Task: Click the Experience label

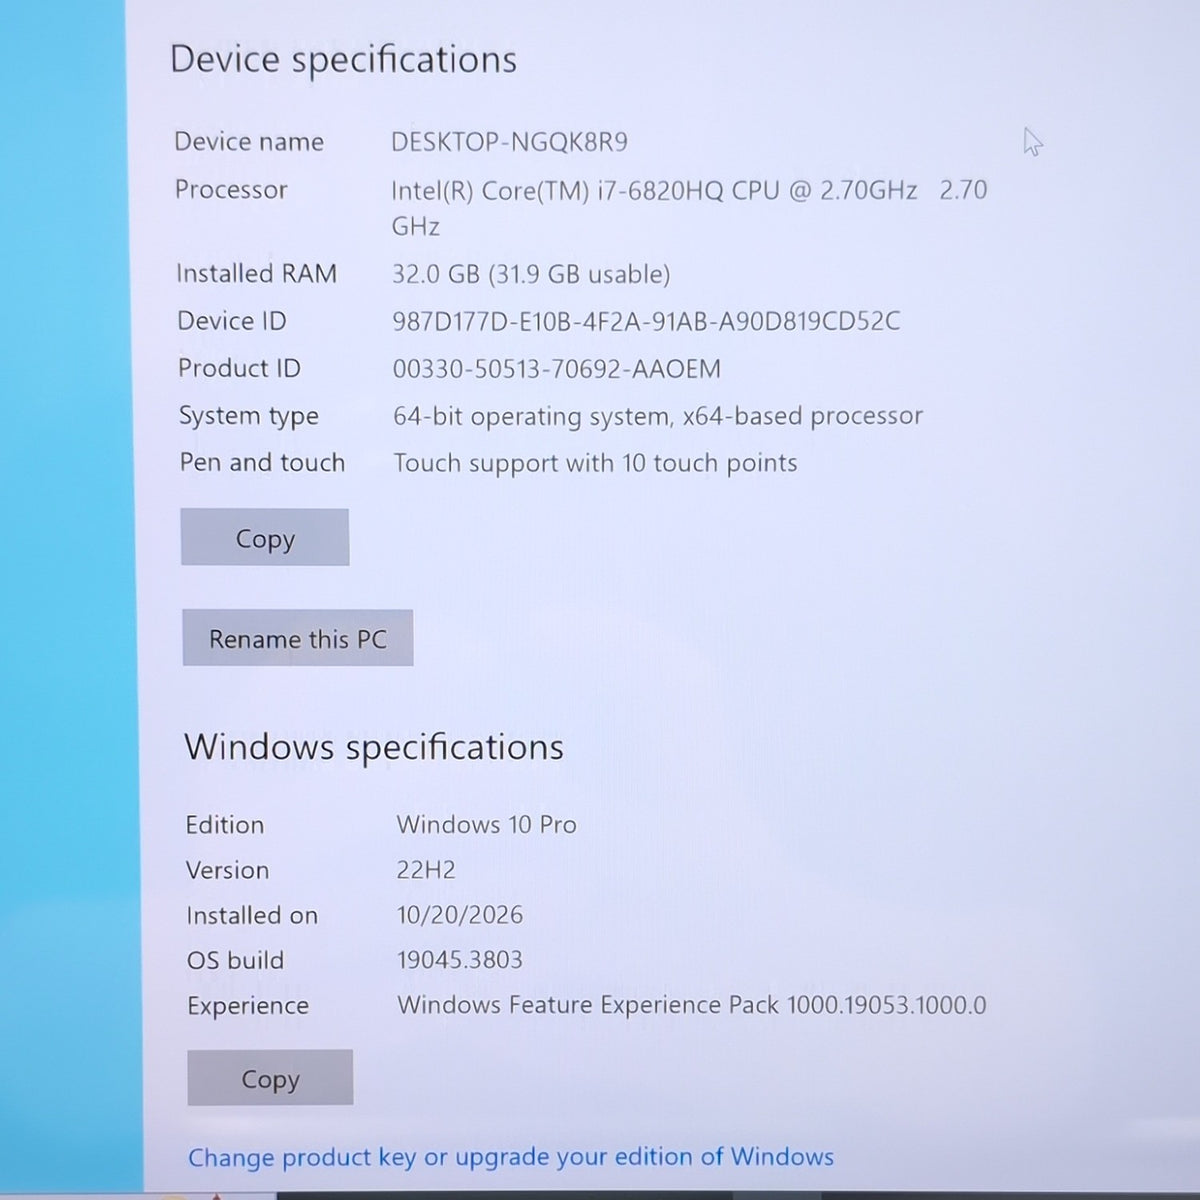Action: (x=248, y=1006)
